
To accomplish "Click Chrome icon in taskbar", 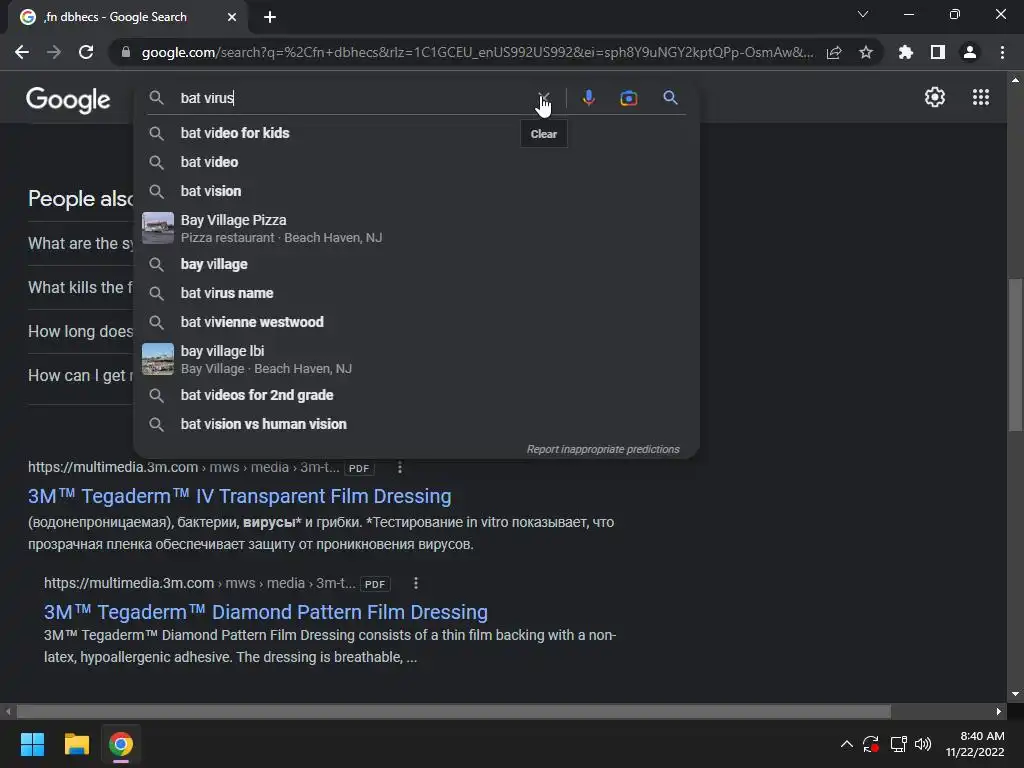I will pyautogui.click(x=121, y=744).
